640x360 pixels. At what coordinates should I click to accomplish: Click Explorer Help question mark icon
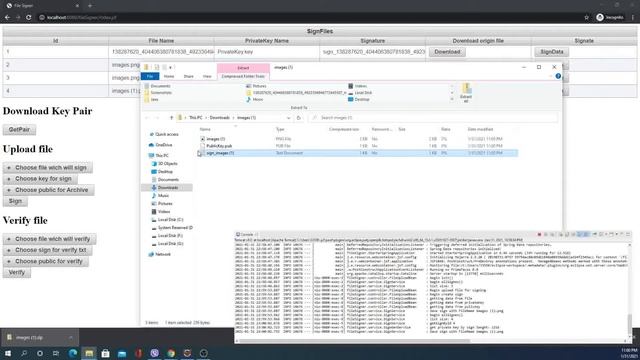[x=558, y=76]
